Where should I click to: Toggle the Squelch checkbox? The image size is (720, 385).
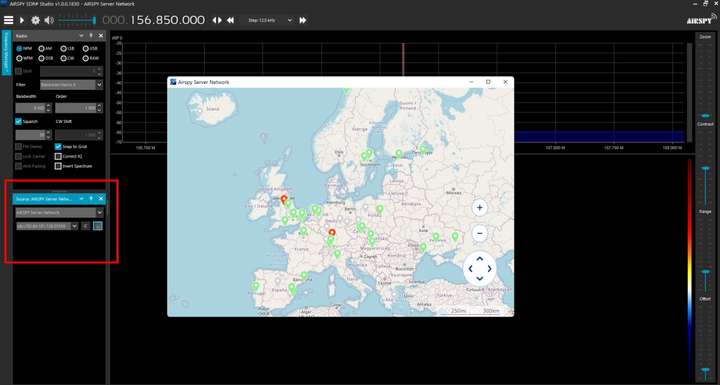click(x=18, y=121)
